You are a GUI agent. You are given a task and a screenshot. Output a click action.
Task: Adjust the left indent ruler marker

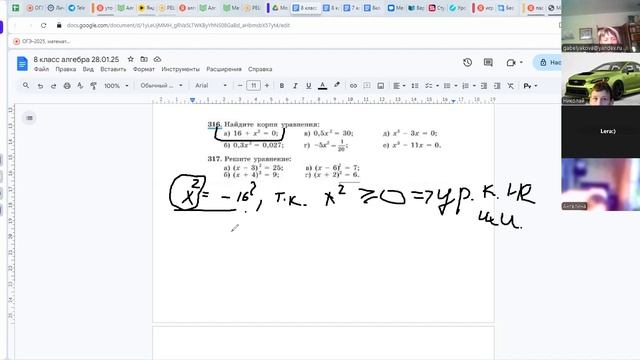(192, 100)
